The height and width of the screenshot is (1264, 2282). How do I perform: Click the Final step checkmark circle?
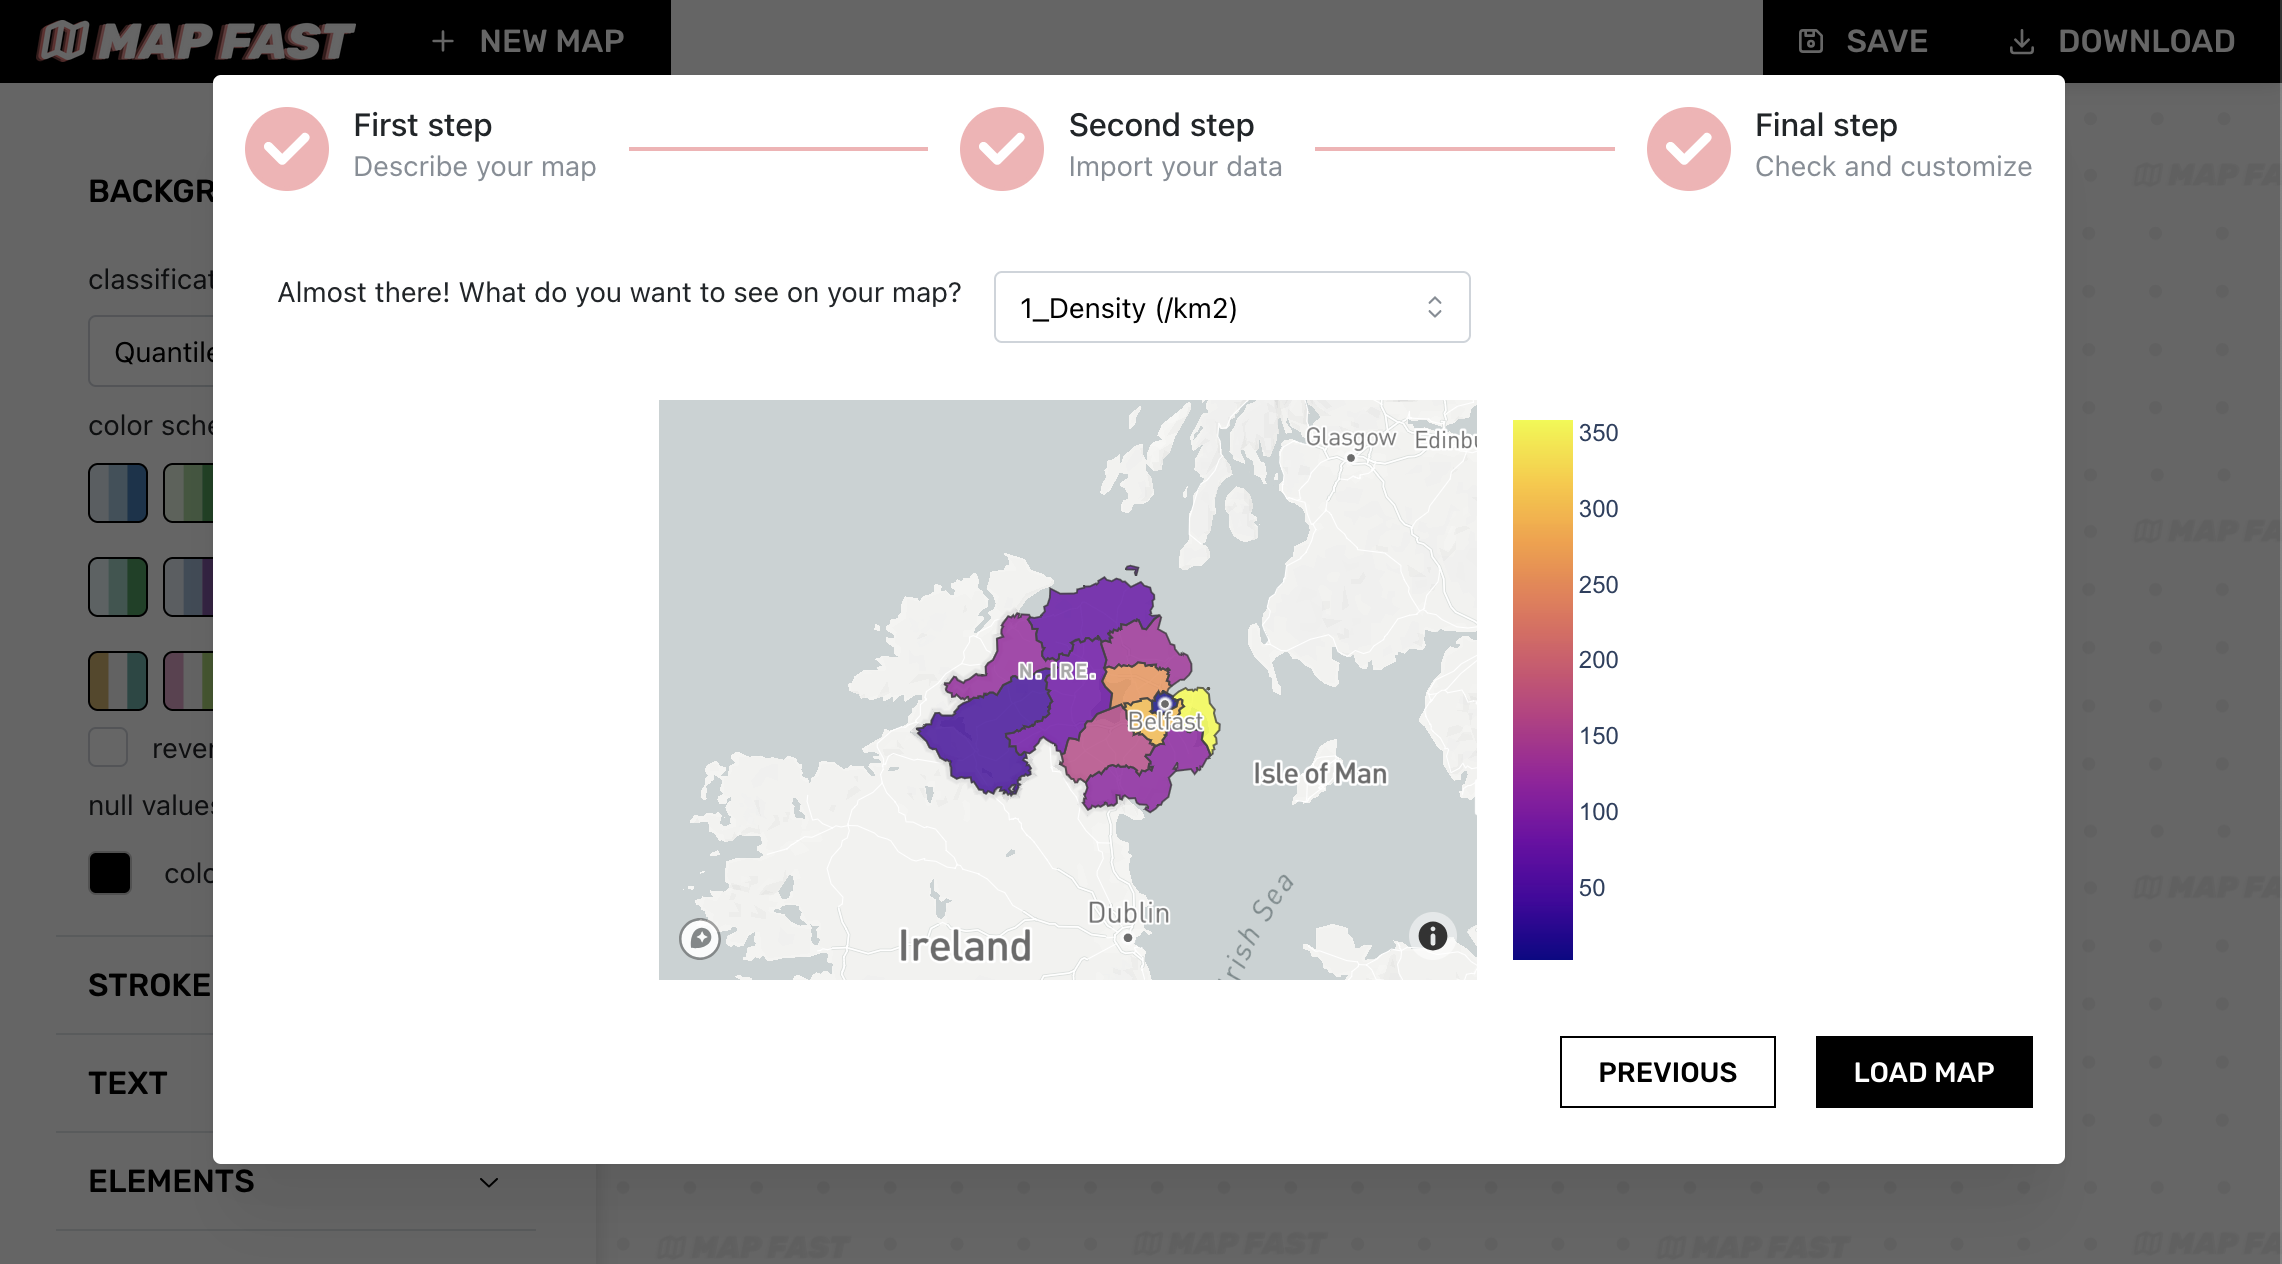tap(1689, 148)
